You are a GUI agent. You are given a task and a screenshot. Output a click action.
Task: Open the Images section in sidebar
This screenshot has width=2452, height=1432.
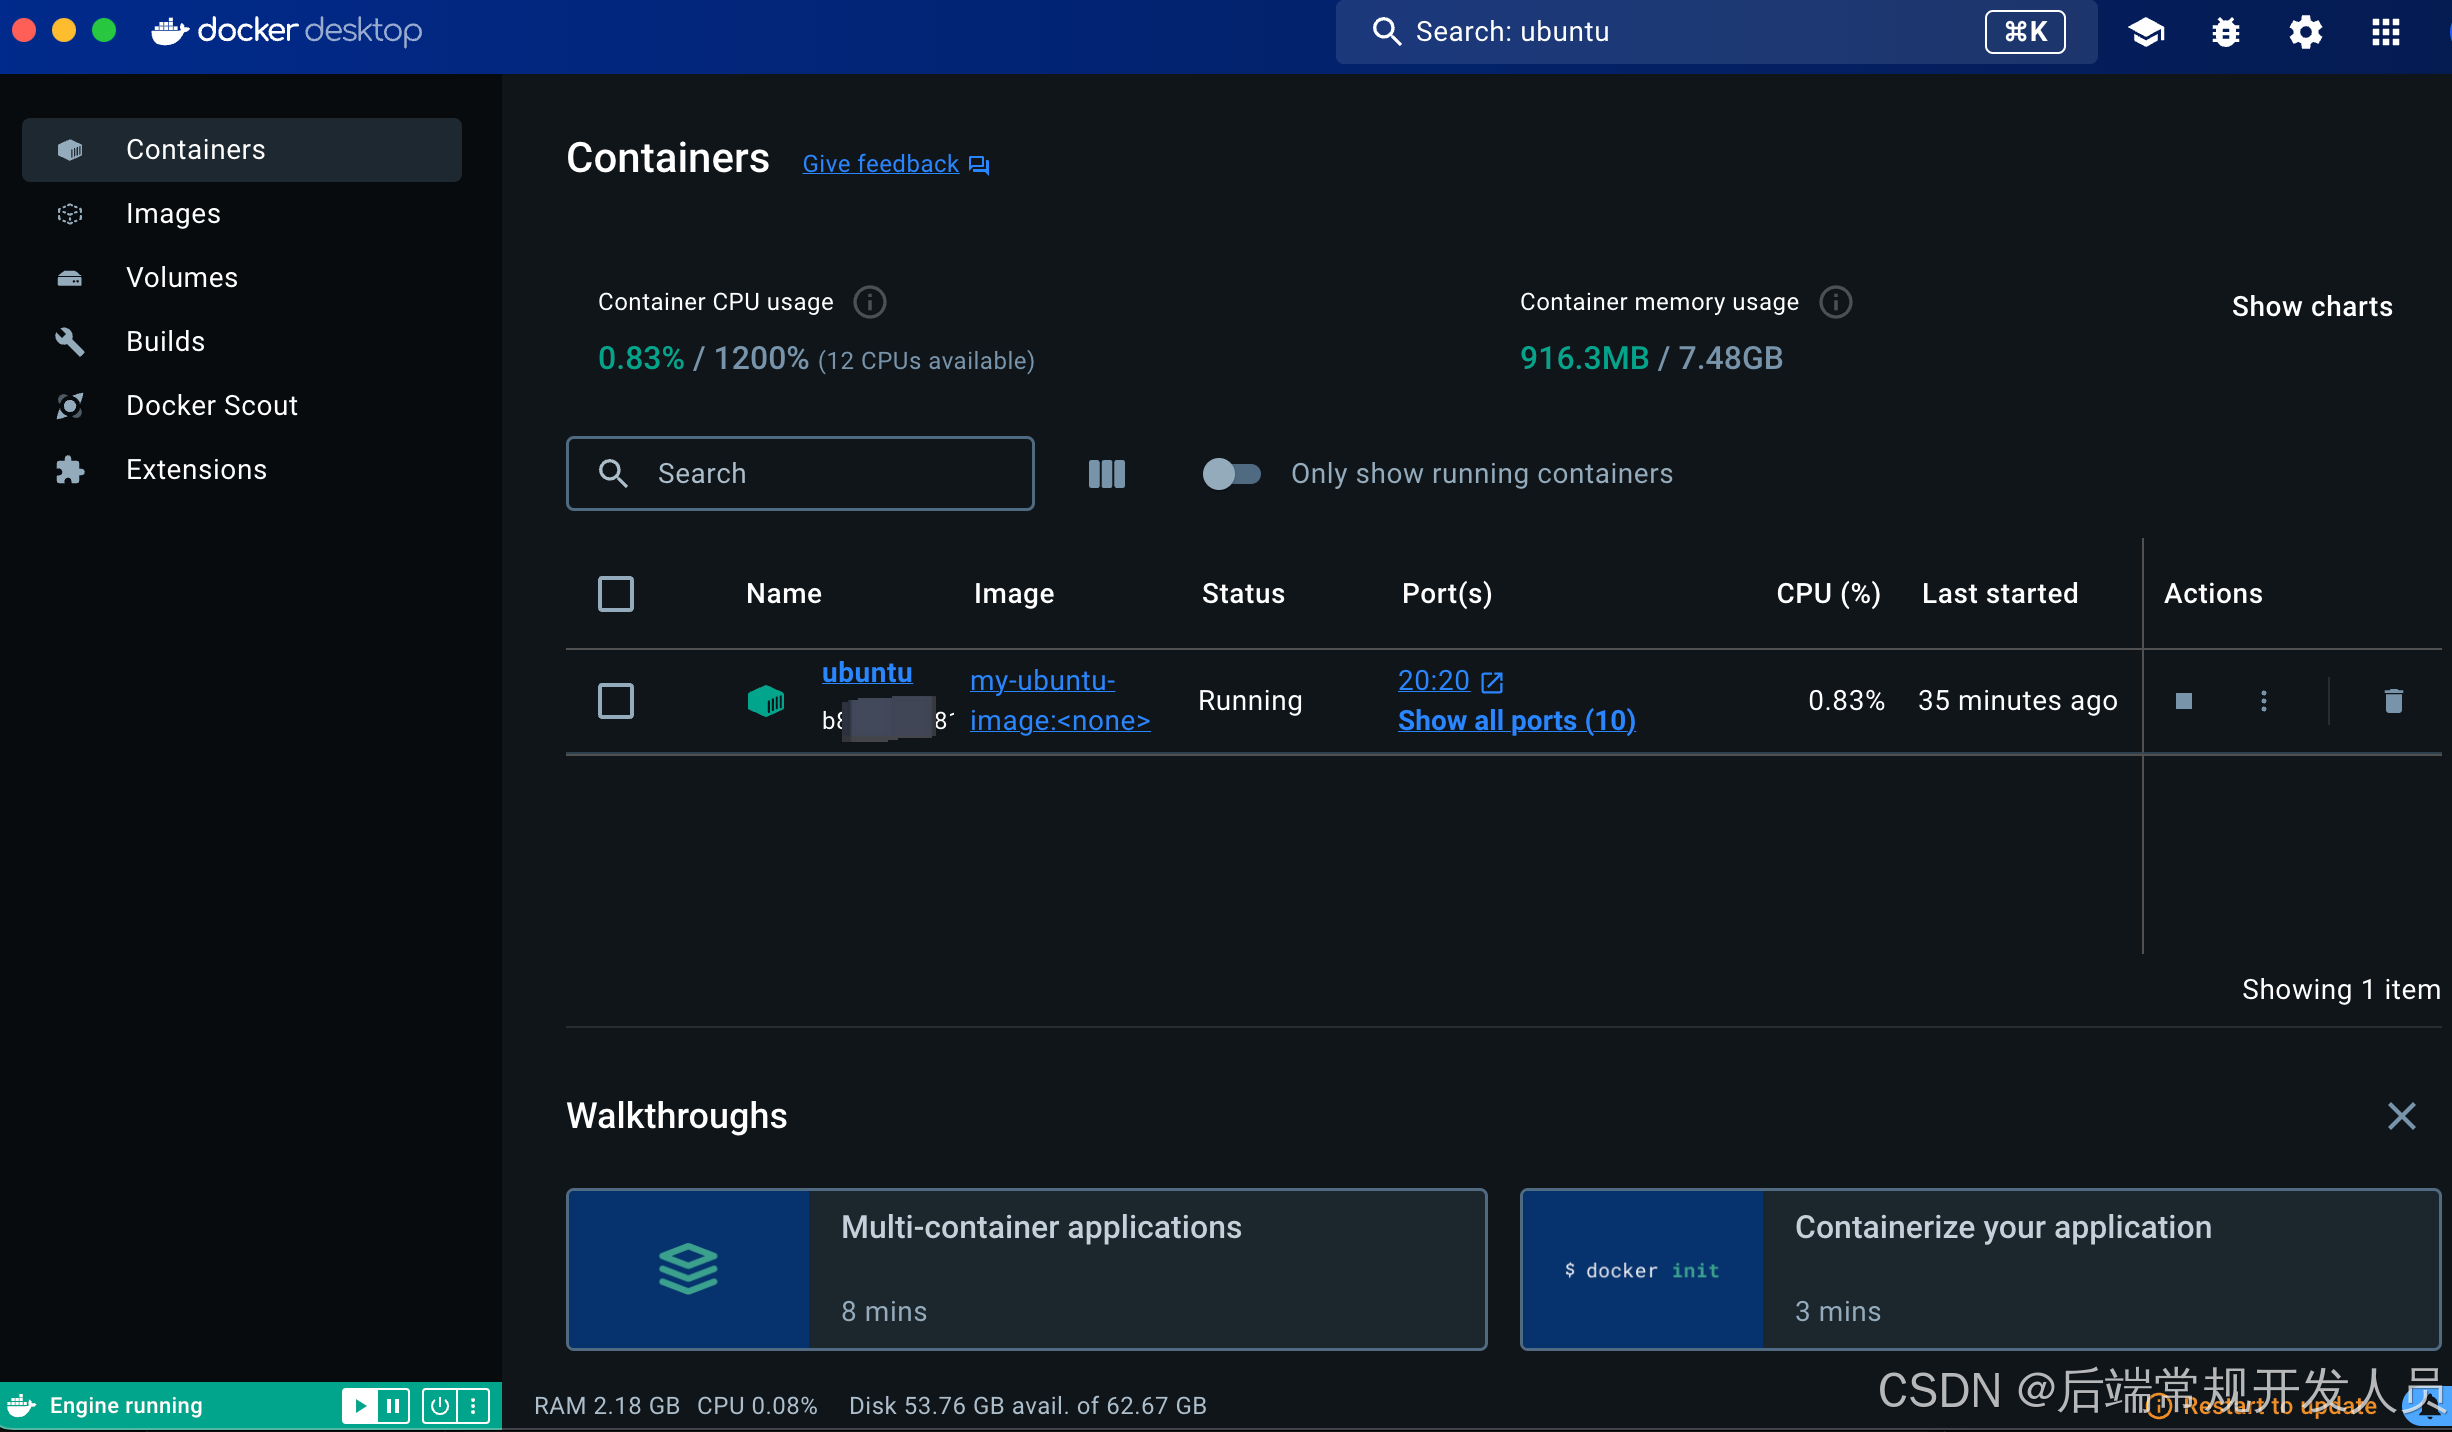point(242,214)
